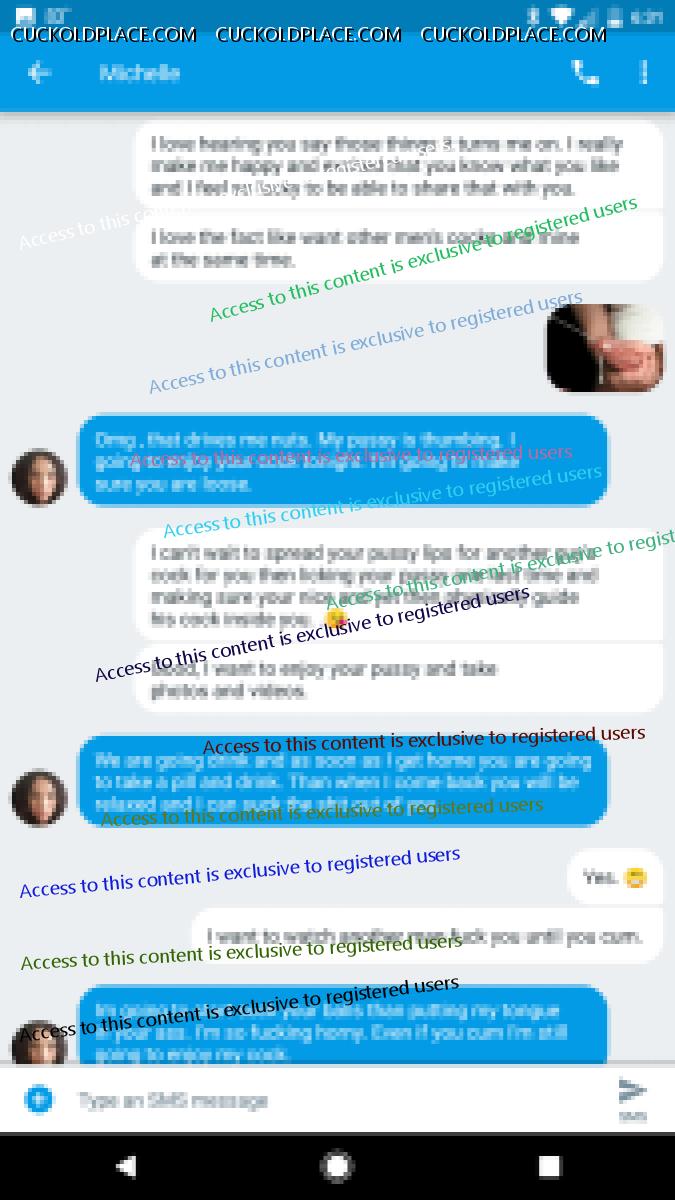Viewport: 675px width, 1200px height.
Task: Open the sent photo thumbnail
Action: tap(604, 347)
